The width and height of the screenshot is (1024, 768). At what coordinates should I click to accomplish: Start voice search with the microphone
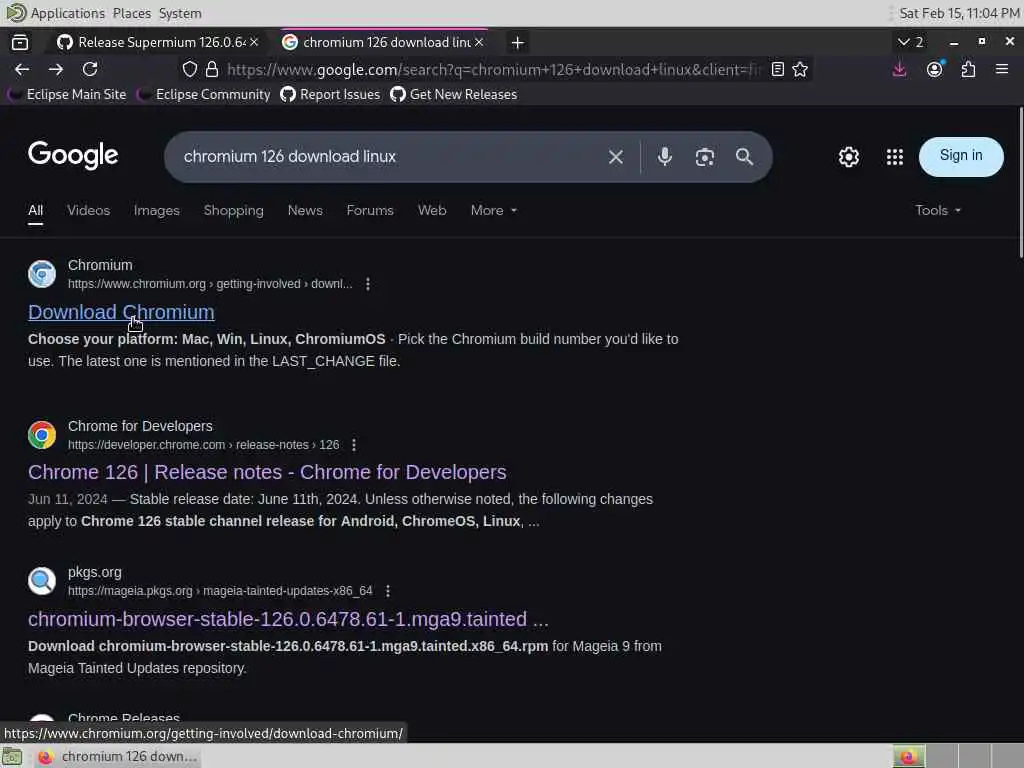665,157
